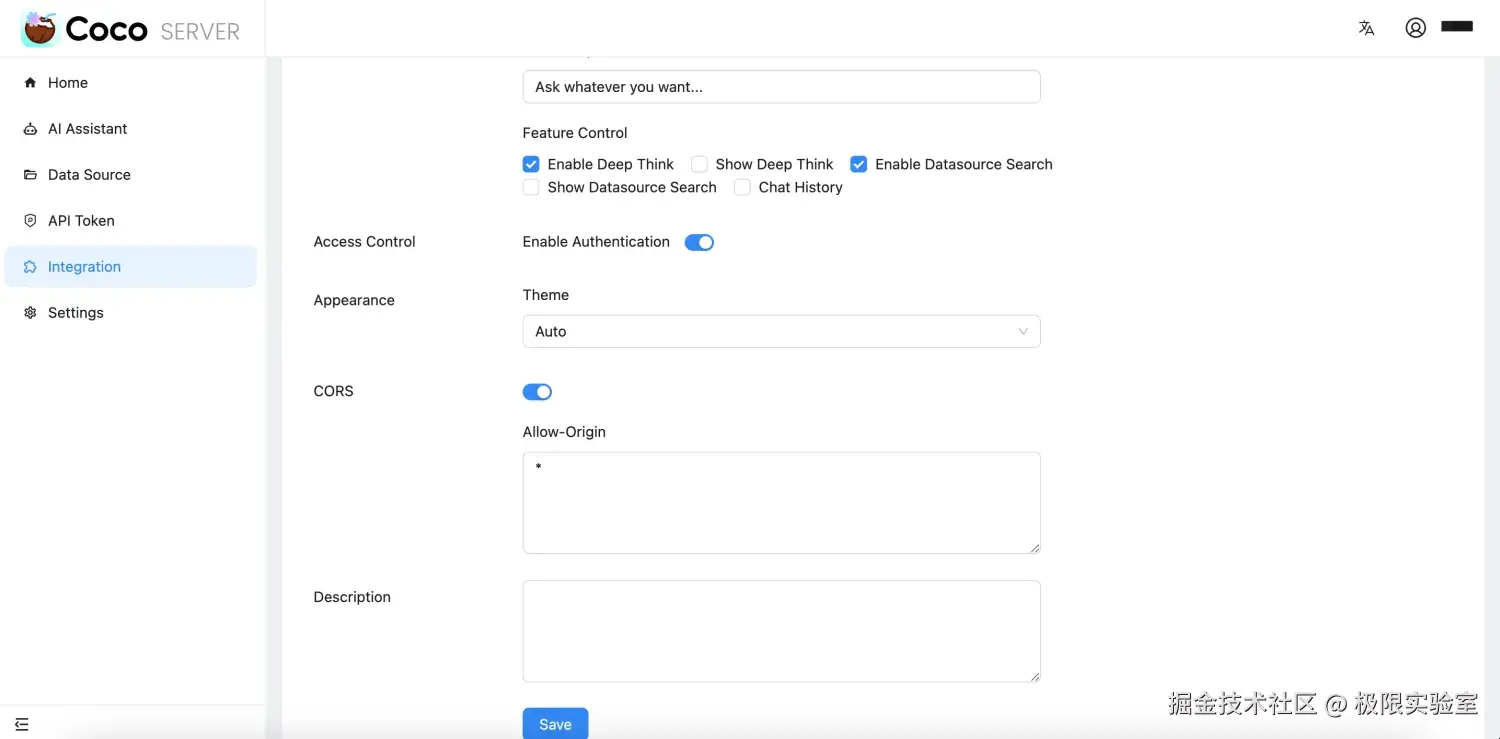Click the user account avatar icon
The width and height of the screenshot is (1500, 739).
point(1415,28)
